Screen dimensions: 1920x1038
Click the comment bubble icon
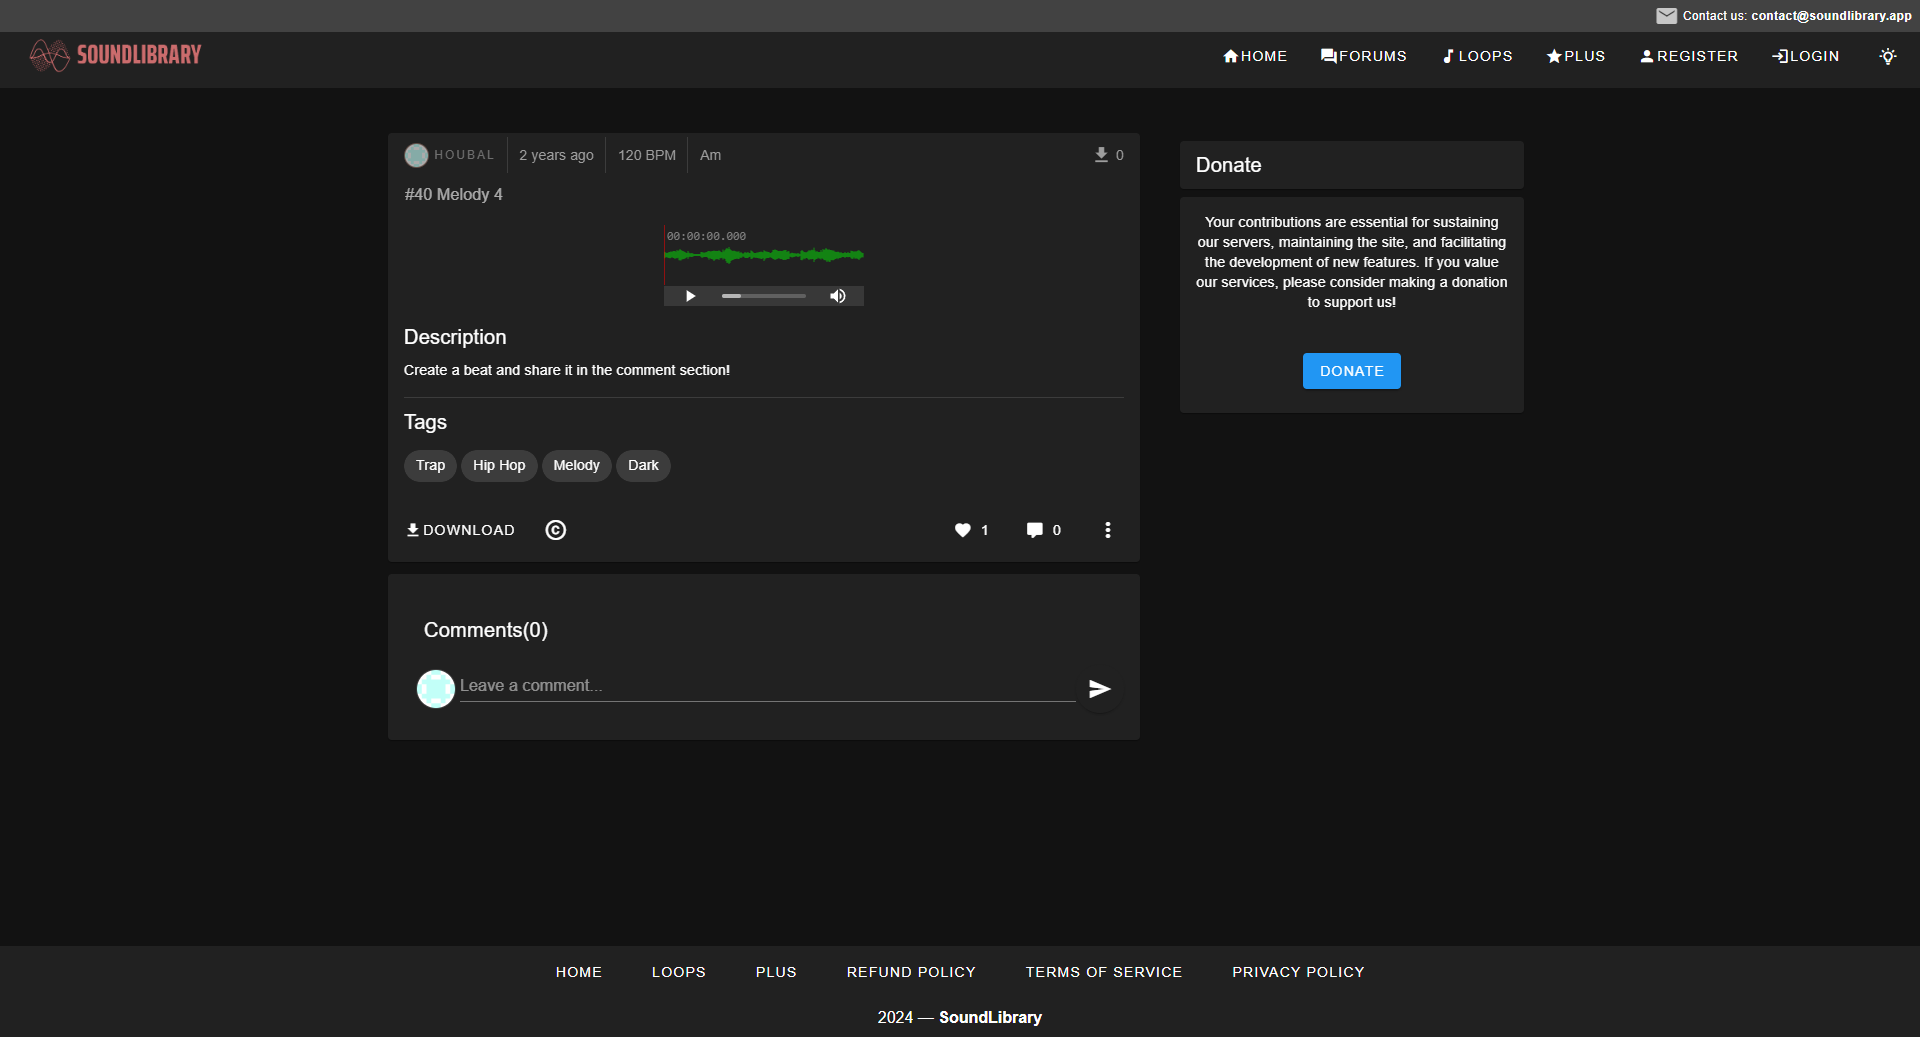[x=1035, y=530]
